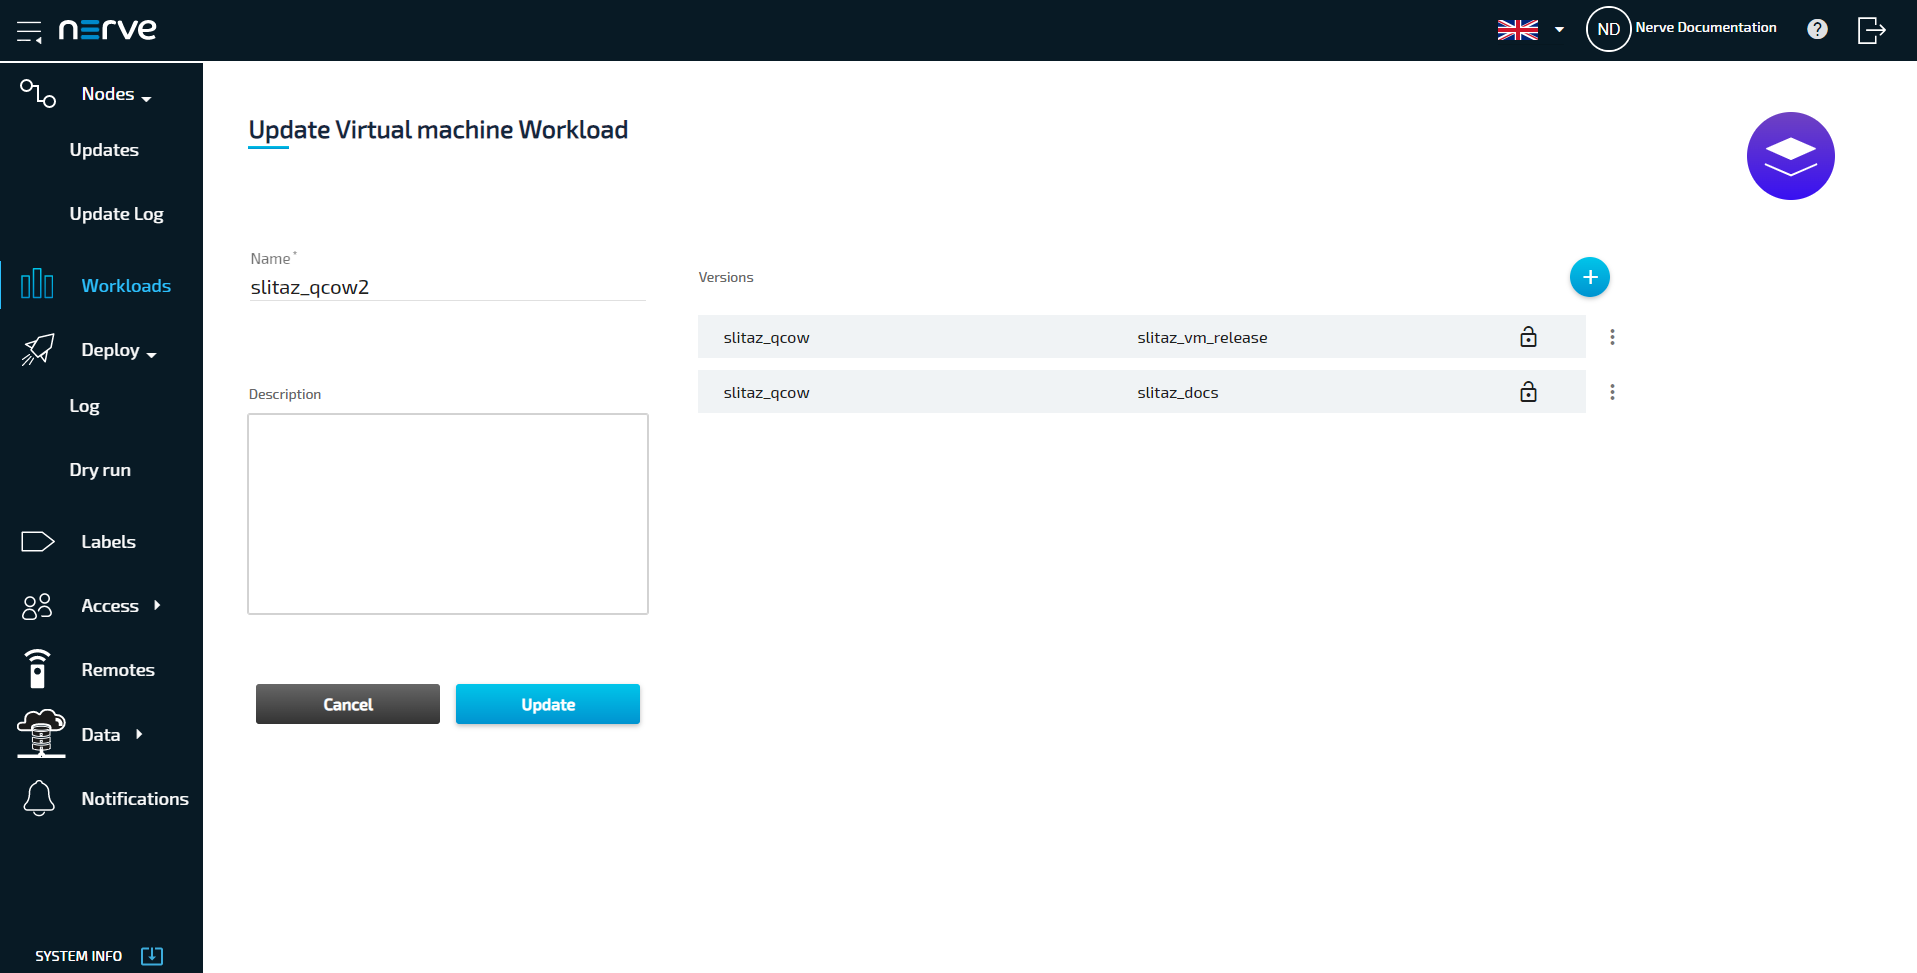The width and height of the screenshot is (1917, 973).
Task: Open options menu for slitaz_vm_release version
Action: click(x=1611, y=337)
